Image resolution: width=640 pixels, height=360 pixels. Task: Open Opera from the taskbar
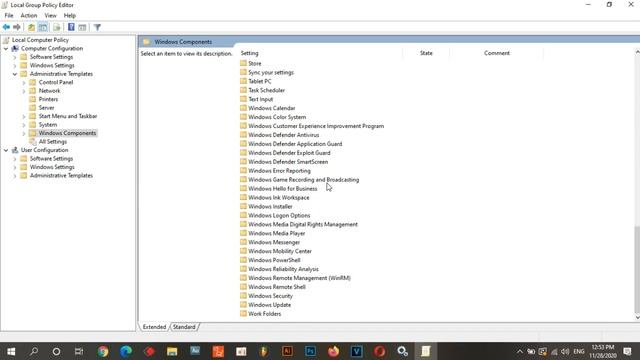tap(380, 351)
